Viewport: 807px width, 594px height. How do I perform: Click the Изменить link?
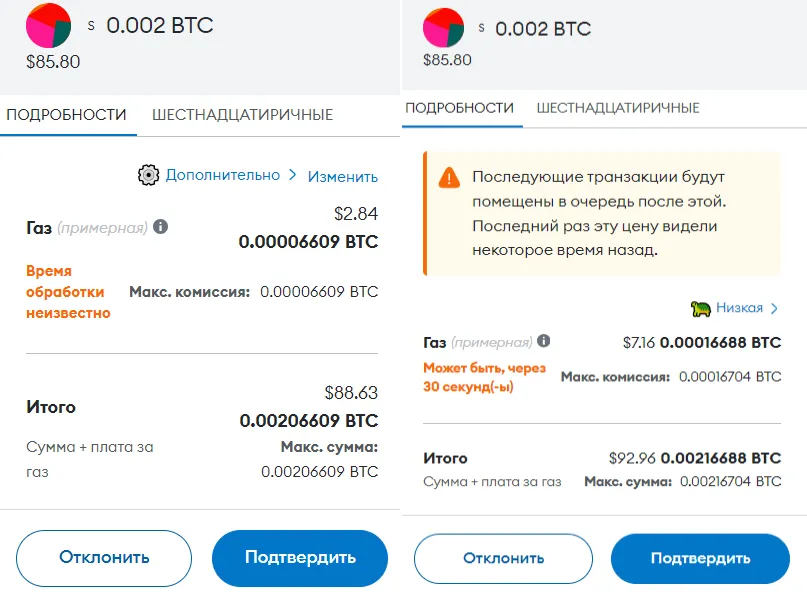(x=343, y=176)
